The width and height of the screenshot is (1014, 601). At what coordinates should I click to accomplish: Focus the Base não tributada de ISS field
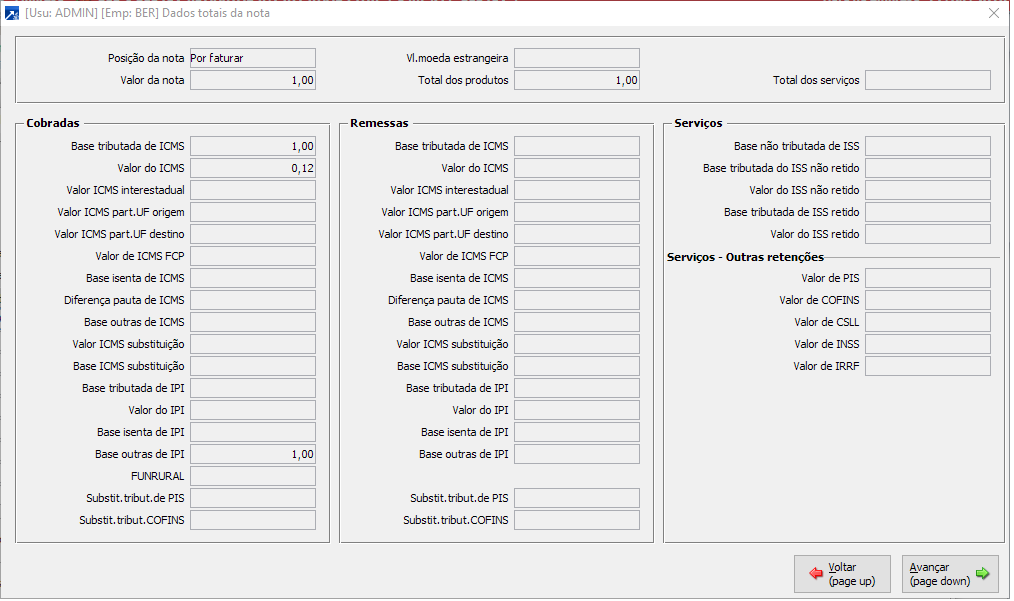(x=927, y=146)
